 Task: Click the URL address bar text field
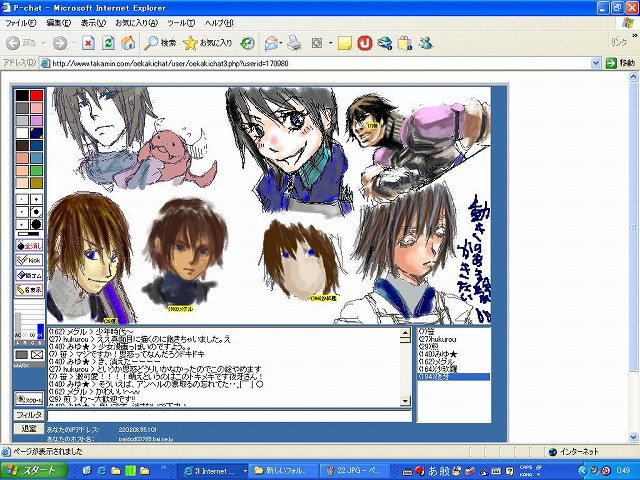click(x=316, y=63)
